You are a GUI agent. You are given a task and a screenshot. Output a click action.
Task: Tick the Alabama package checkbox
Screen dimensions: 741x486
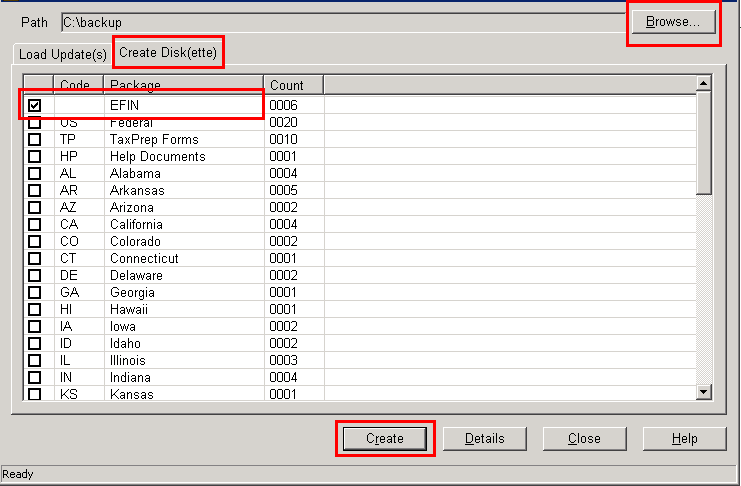tap(35, 173)
